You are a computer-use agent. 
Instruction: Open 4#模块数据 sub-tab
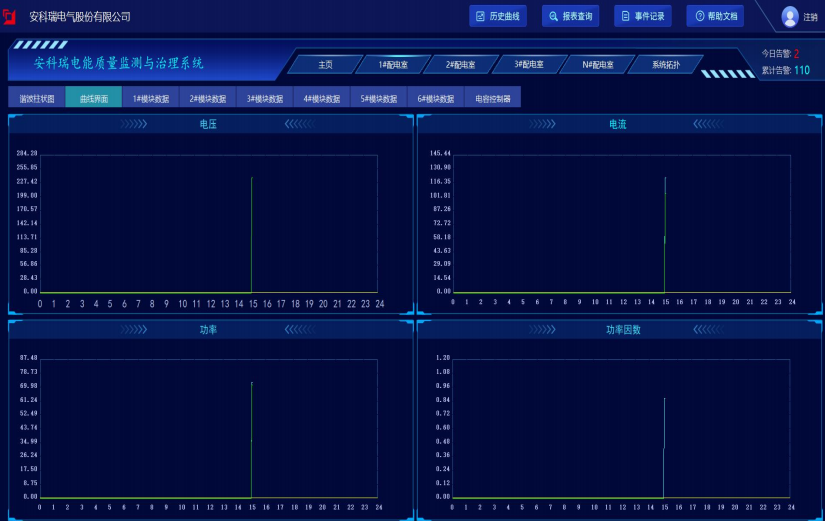[321, 98]
